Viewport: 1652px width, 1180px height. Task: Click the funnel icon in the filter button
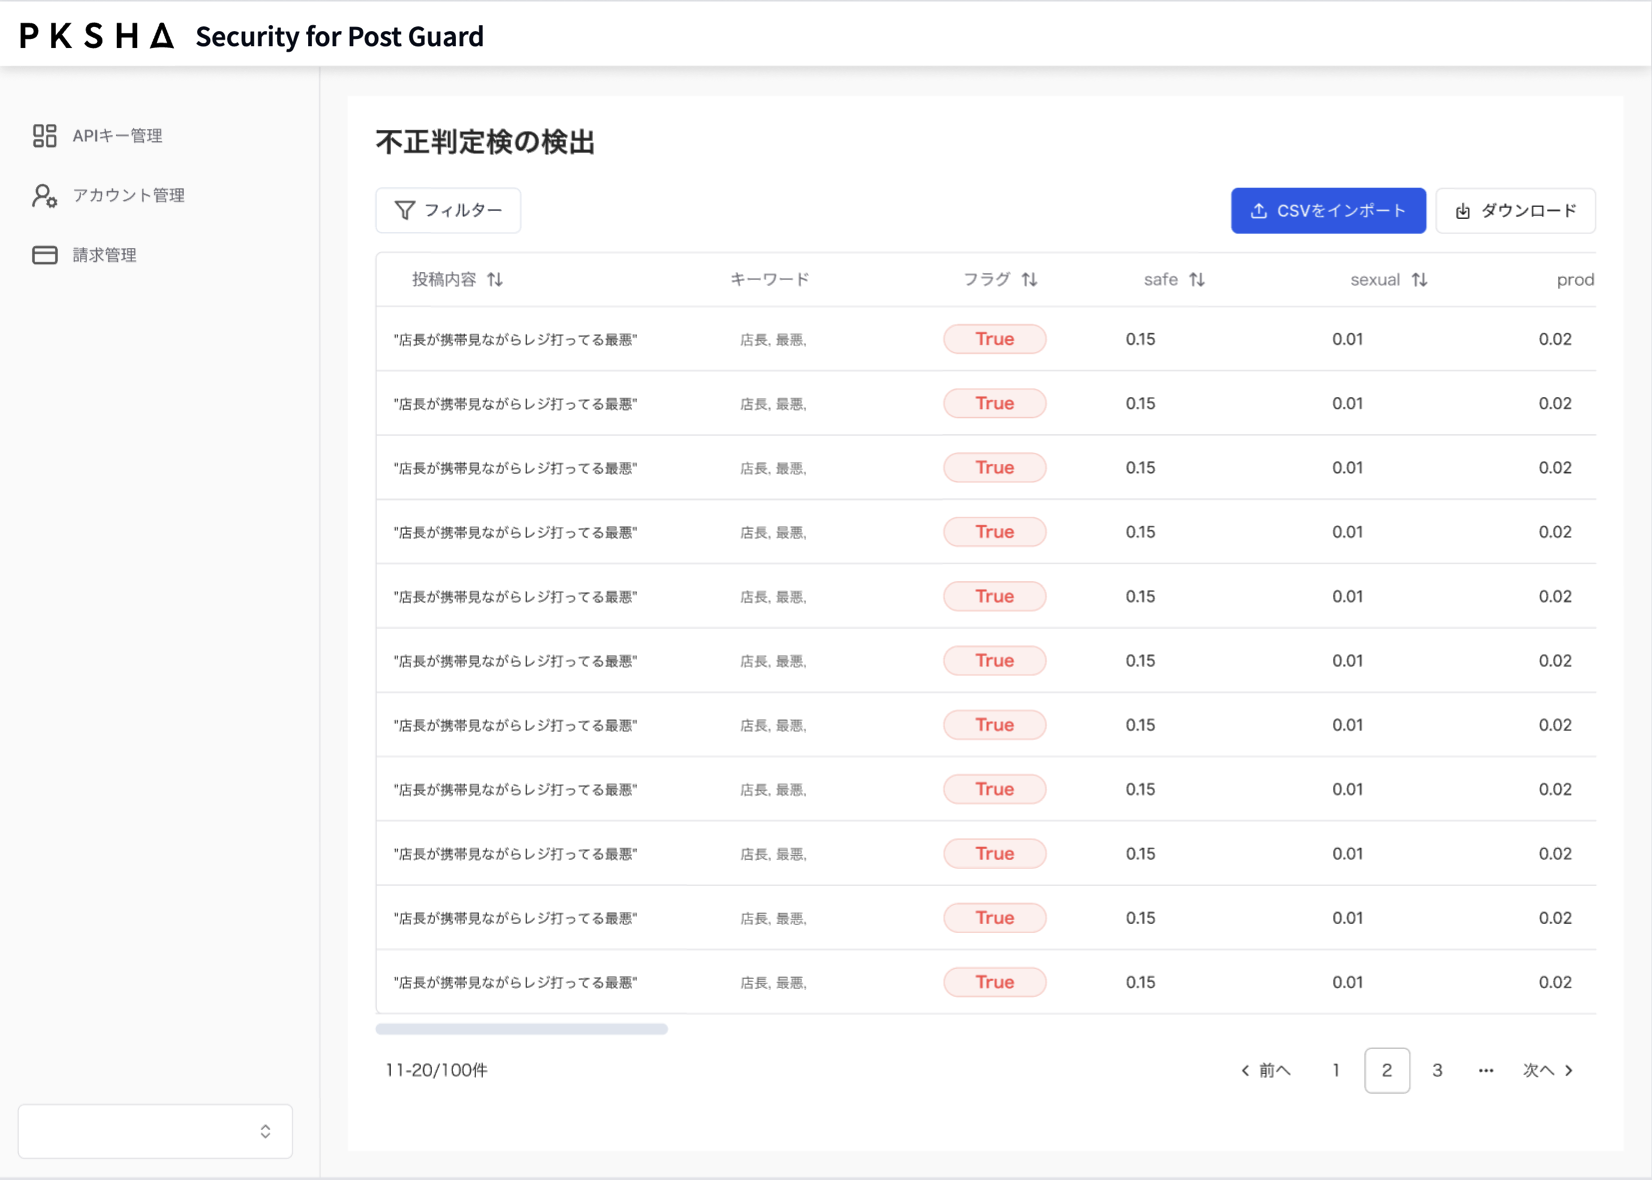404,211
